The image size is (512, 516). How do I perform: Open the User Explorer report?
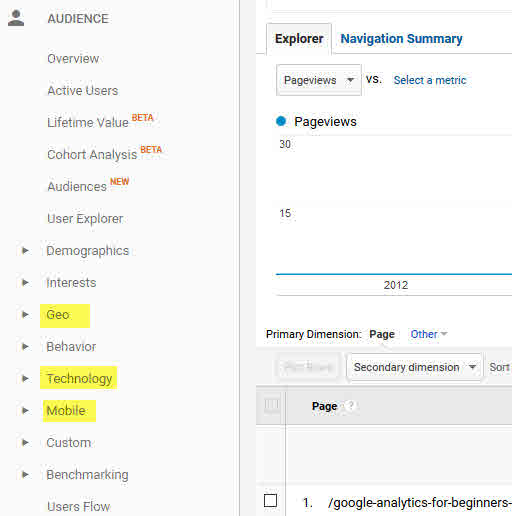coord(85,219)
